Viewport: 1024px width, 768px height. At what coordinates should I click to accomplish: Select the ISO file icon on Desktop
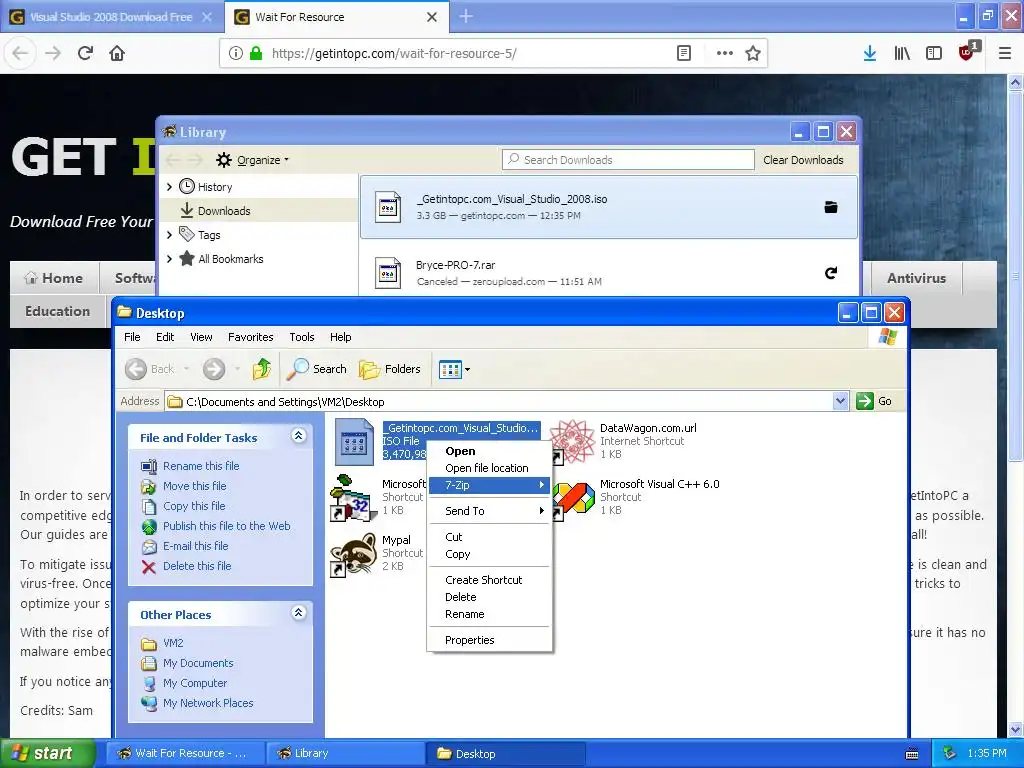[x=354, y=441]
